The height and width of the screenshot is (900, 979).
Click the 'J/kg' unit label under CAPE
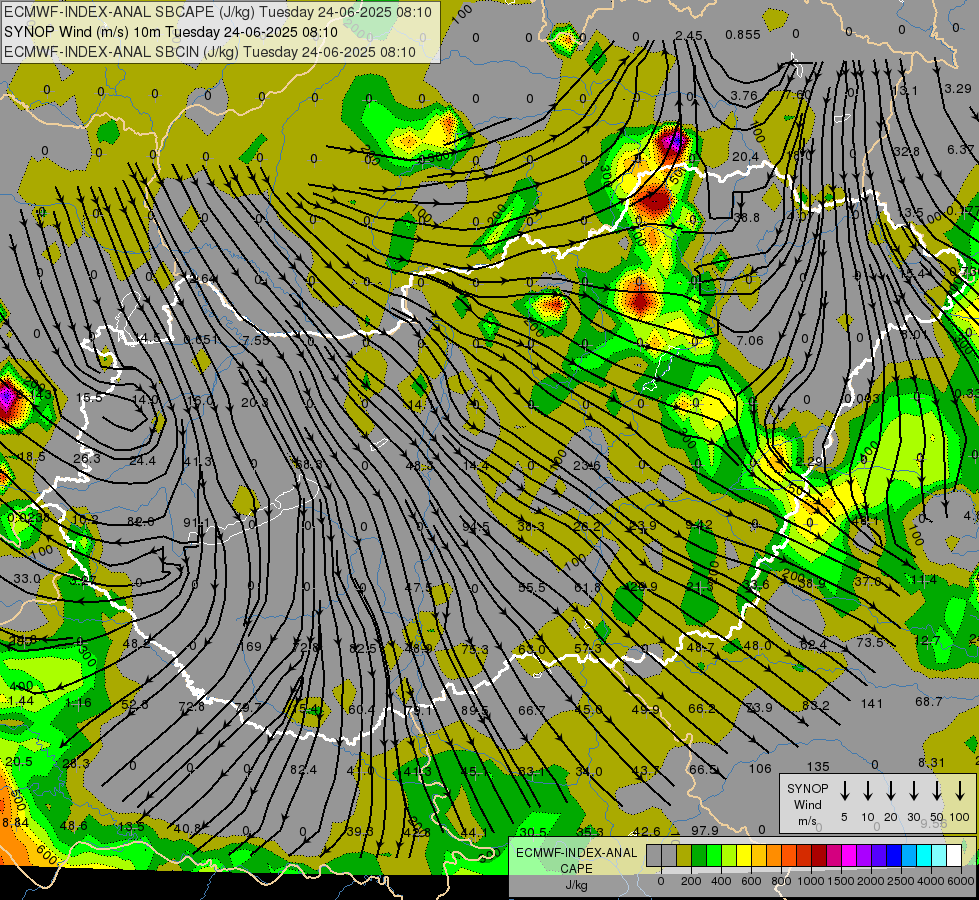pos(576,885)
